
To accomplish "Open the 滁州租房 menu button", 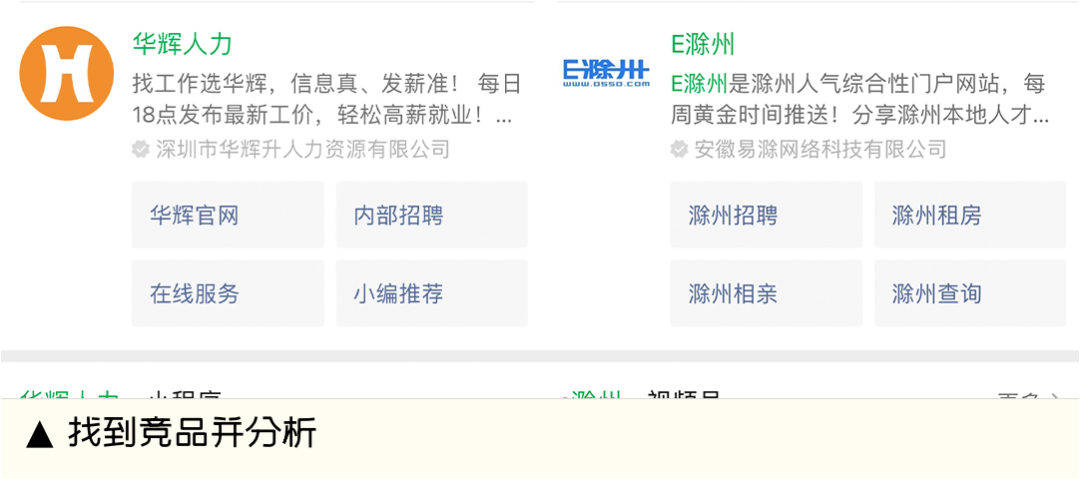I will pos(970,215).
